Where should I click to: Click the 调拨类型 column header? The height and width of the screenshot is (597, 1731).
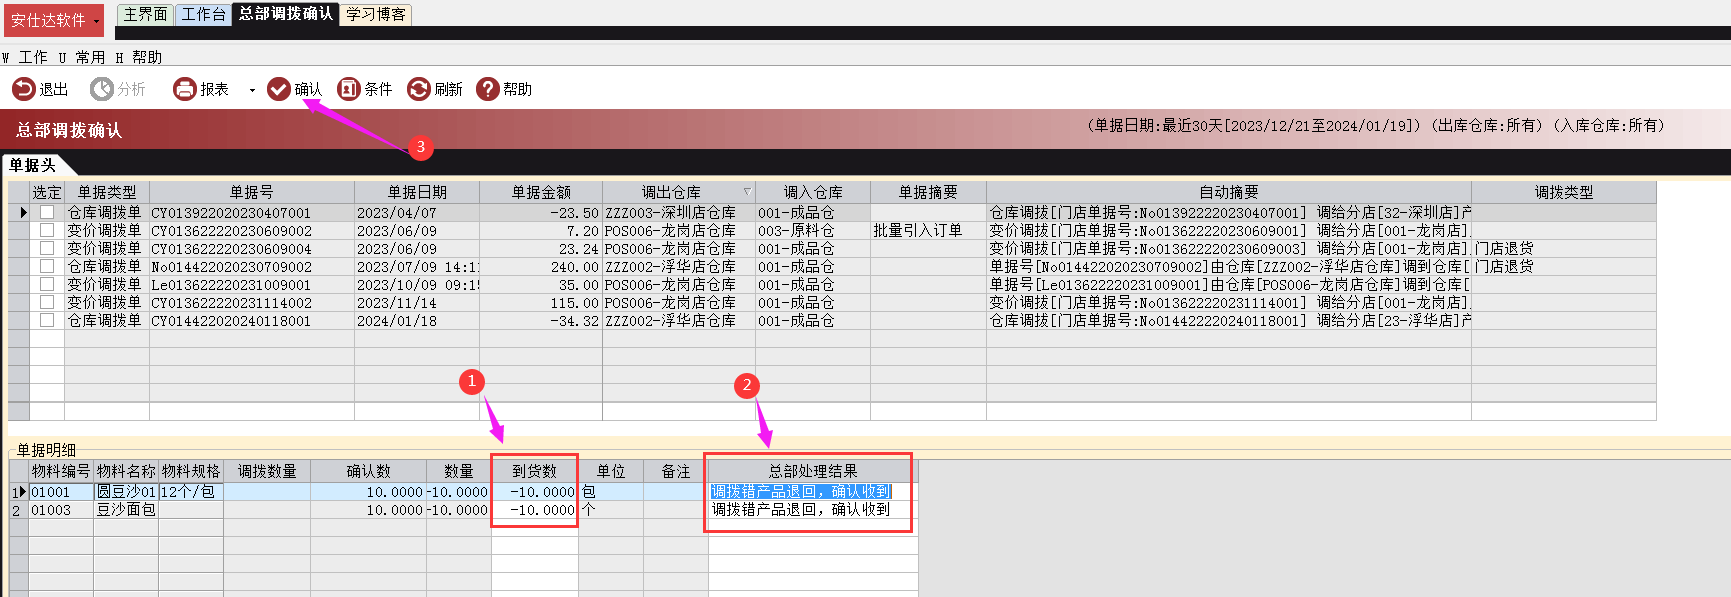coord(1564,192)
